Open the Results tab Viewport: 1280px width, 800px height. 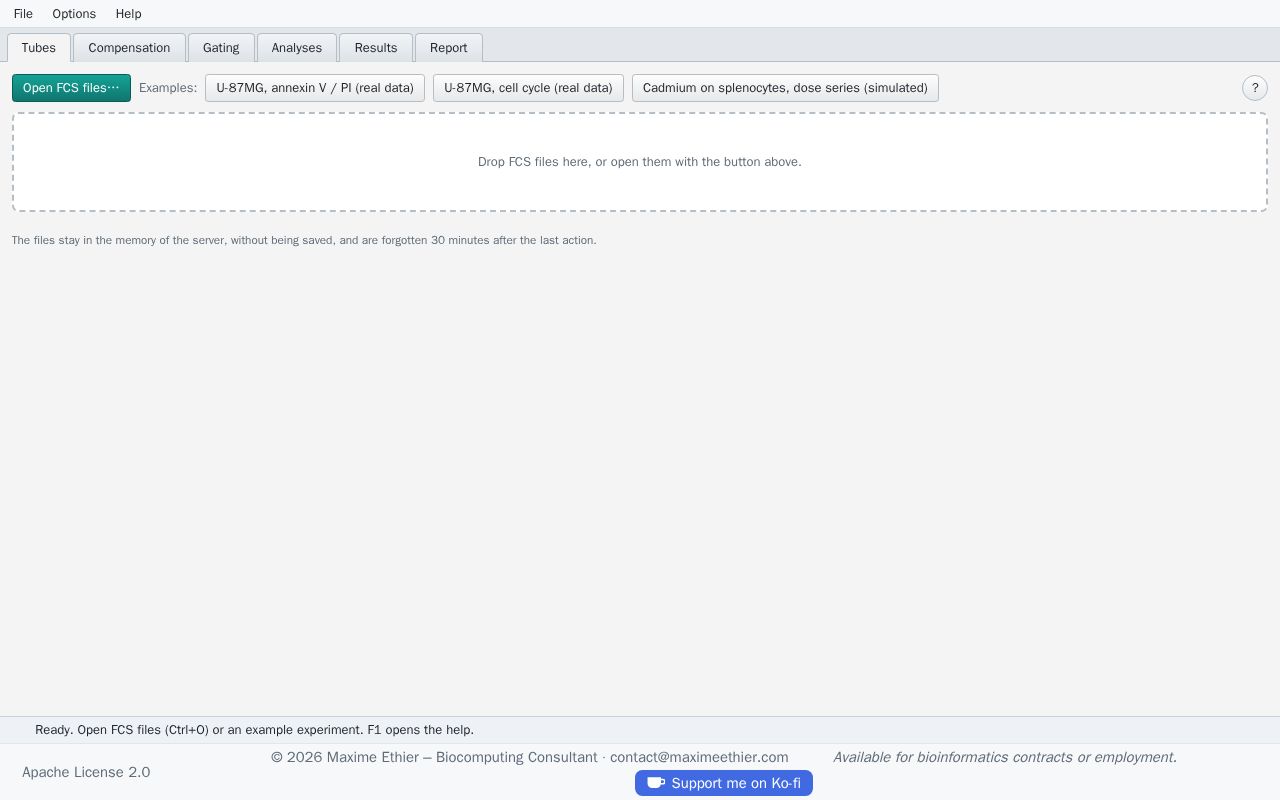(376, 48)
